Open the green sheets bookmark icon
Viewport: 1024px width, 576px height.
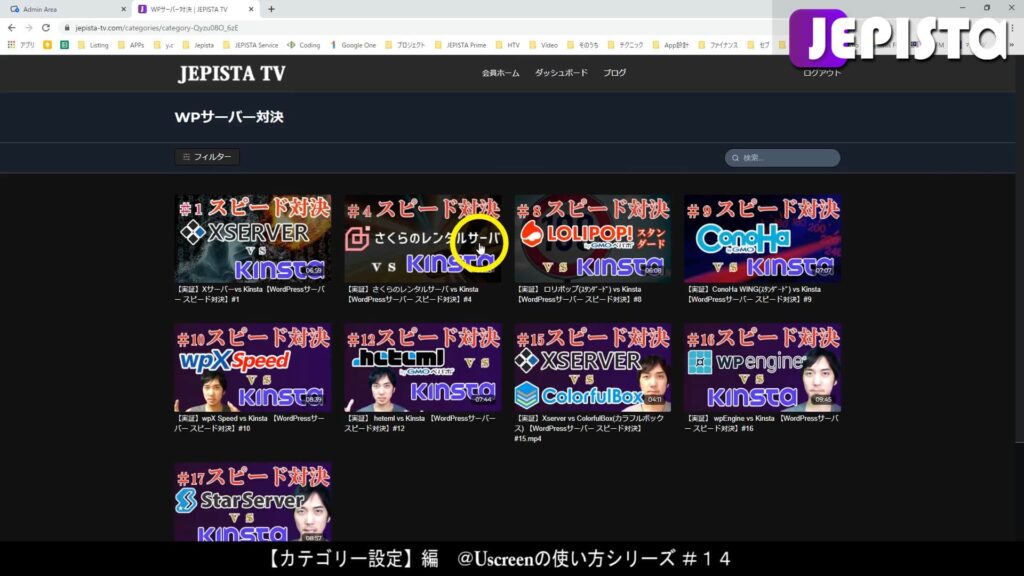coord(64,45)
